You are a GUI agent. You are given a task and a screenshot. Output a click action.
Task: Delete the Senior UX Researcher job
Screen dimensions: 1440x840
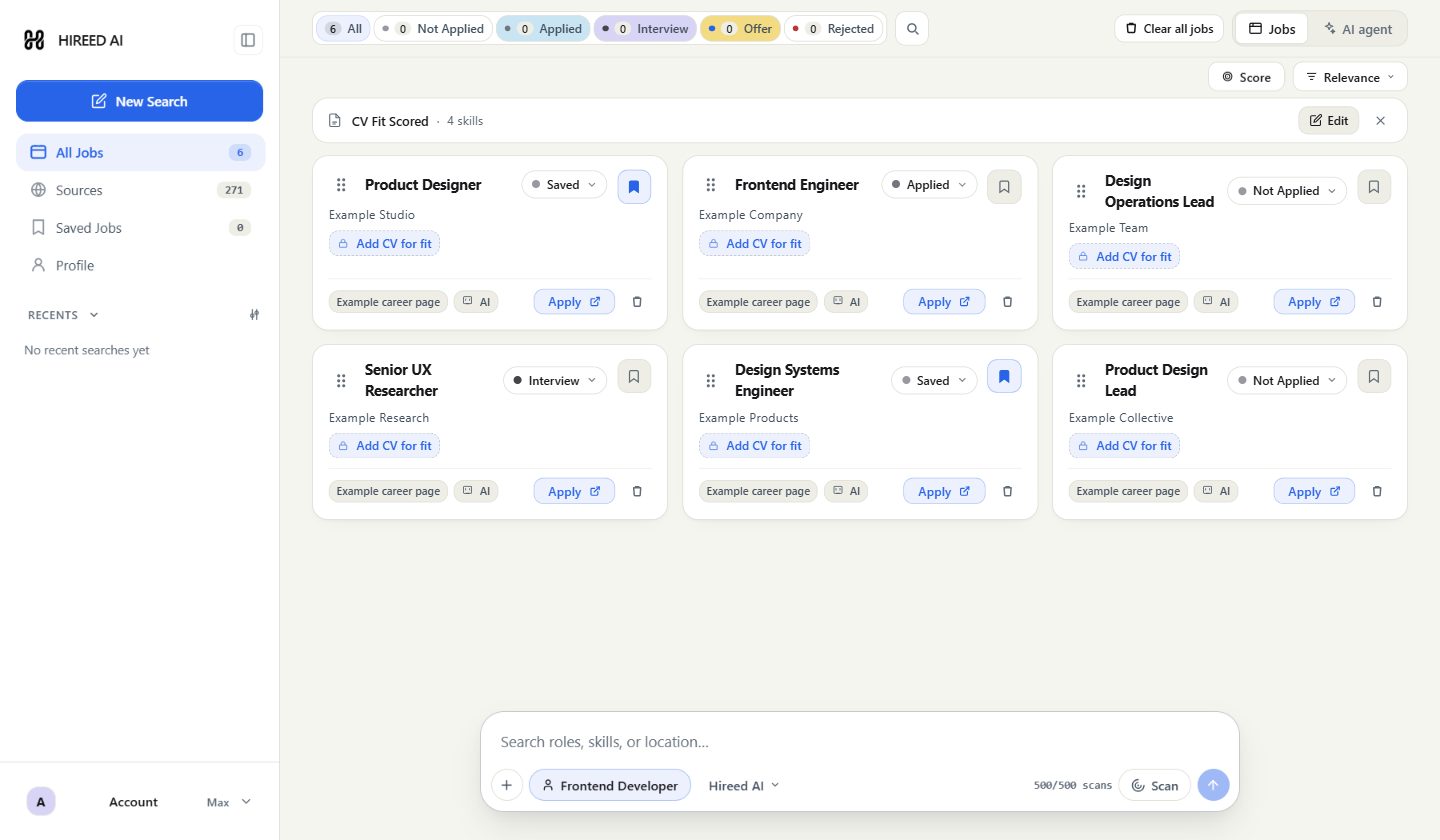click(x=637, y=491)
